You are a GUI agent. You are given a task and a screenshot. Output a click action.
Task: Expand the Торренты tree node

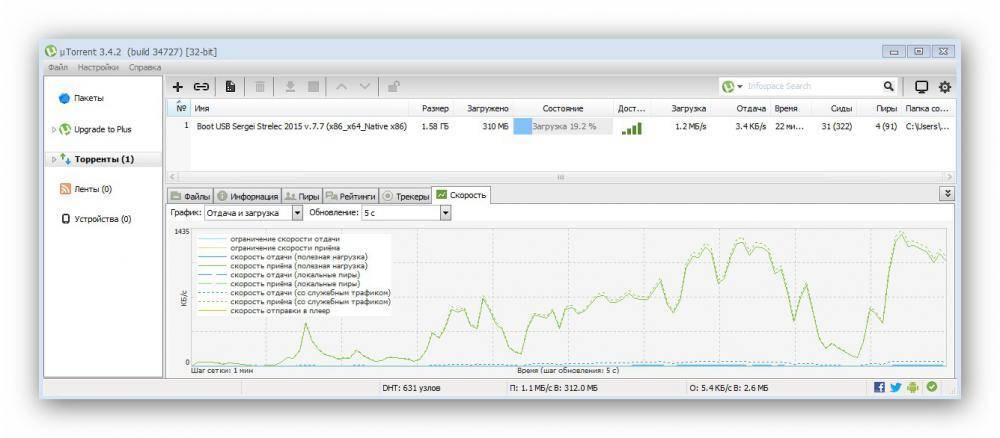[54, 159]
